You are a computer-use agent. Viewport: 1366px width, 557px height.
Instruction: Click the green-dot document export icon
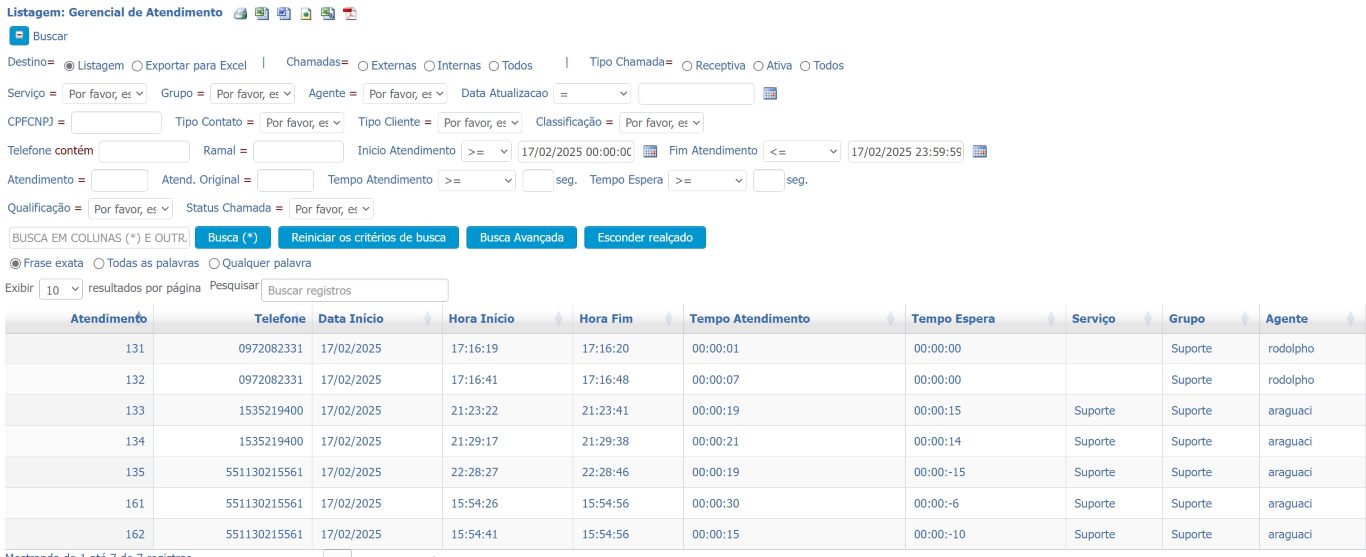[305, 14]
